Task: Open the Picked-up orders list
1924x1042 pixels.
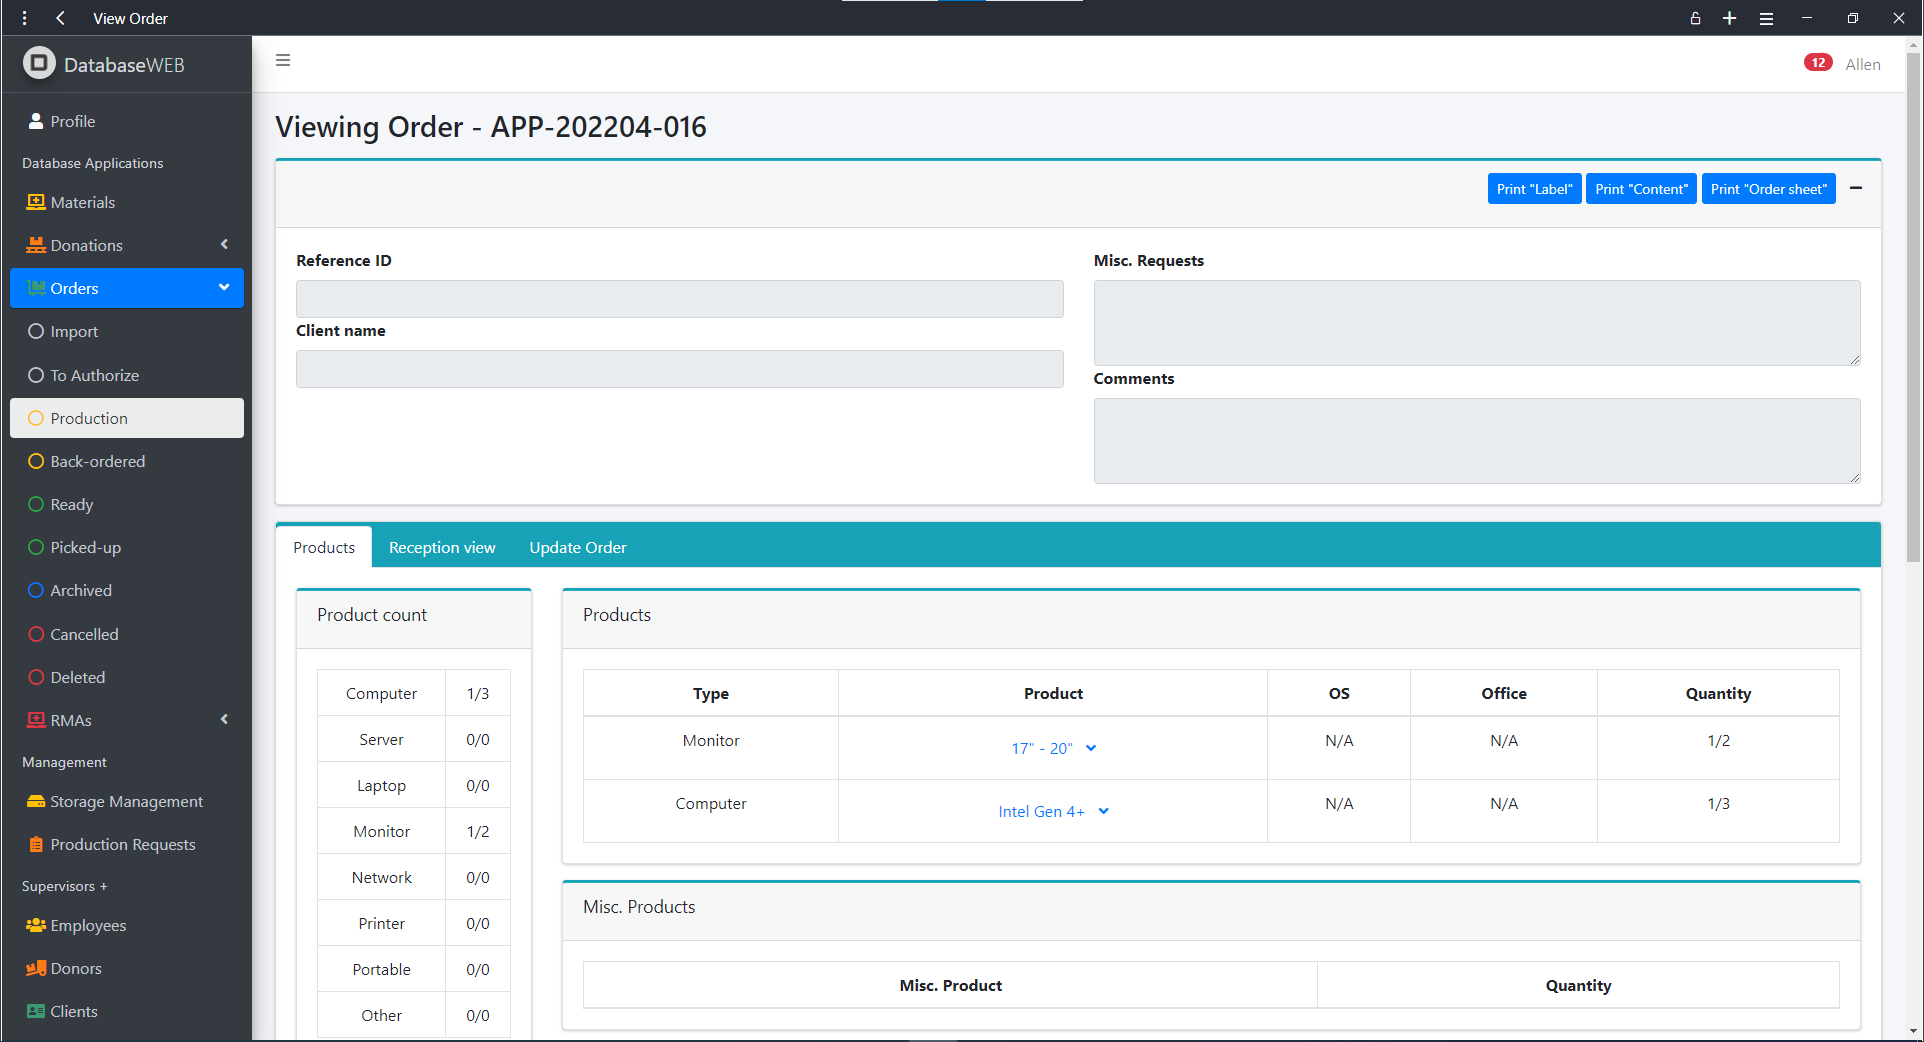Action: (127, 547)
